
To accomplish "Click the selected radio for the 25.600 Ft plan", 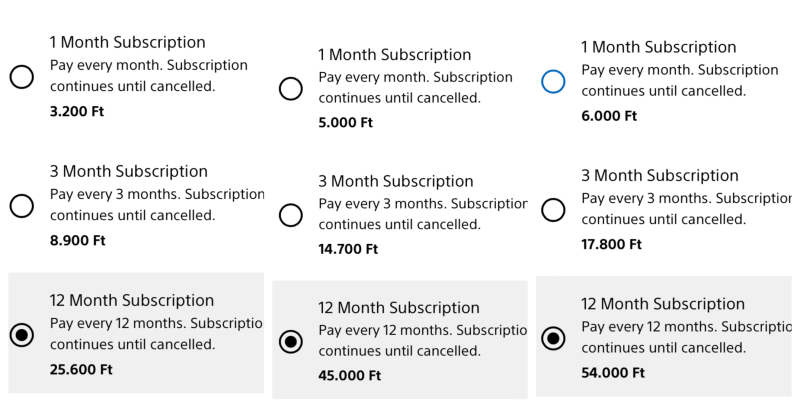I will [21, 335].
